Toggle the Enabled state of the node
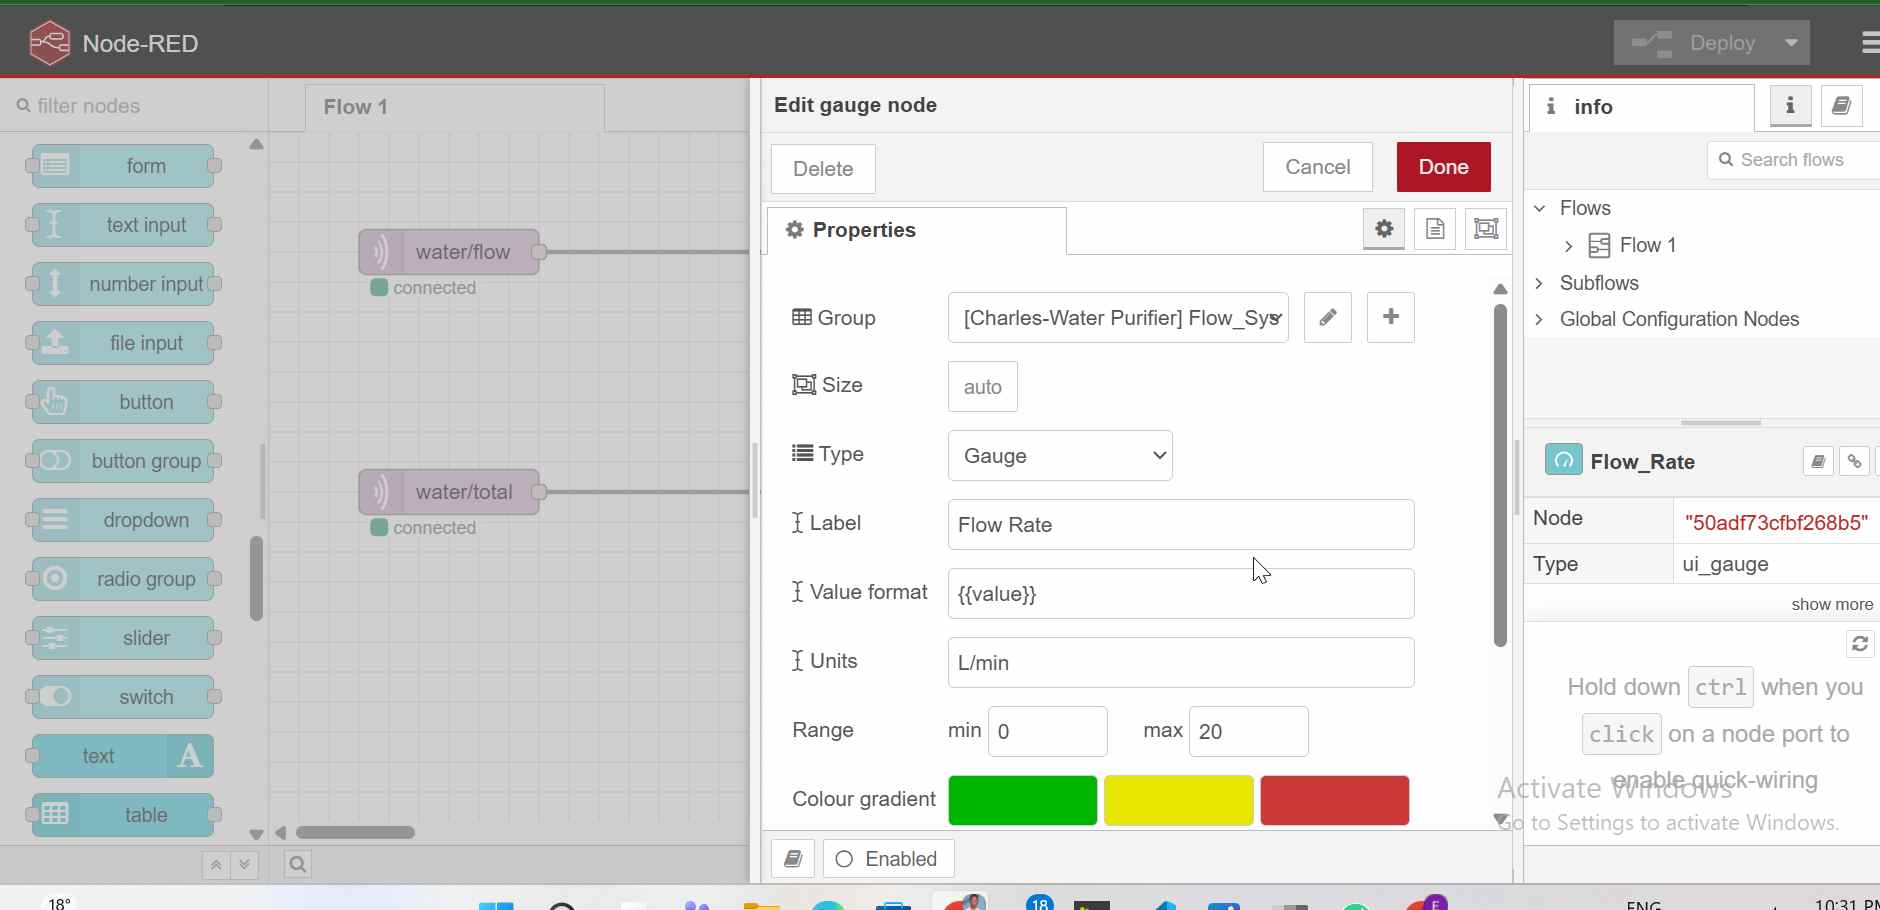 [888, 859]
